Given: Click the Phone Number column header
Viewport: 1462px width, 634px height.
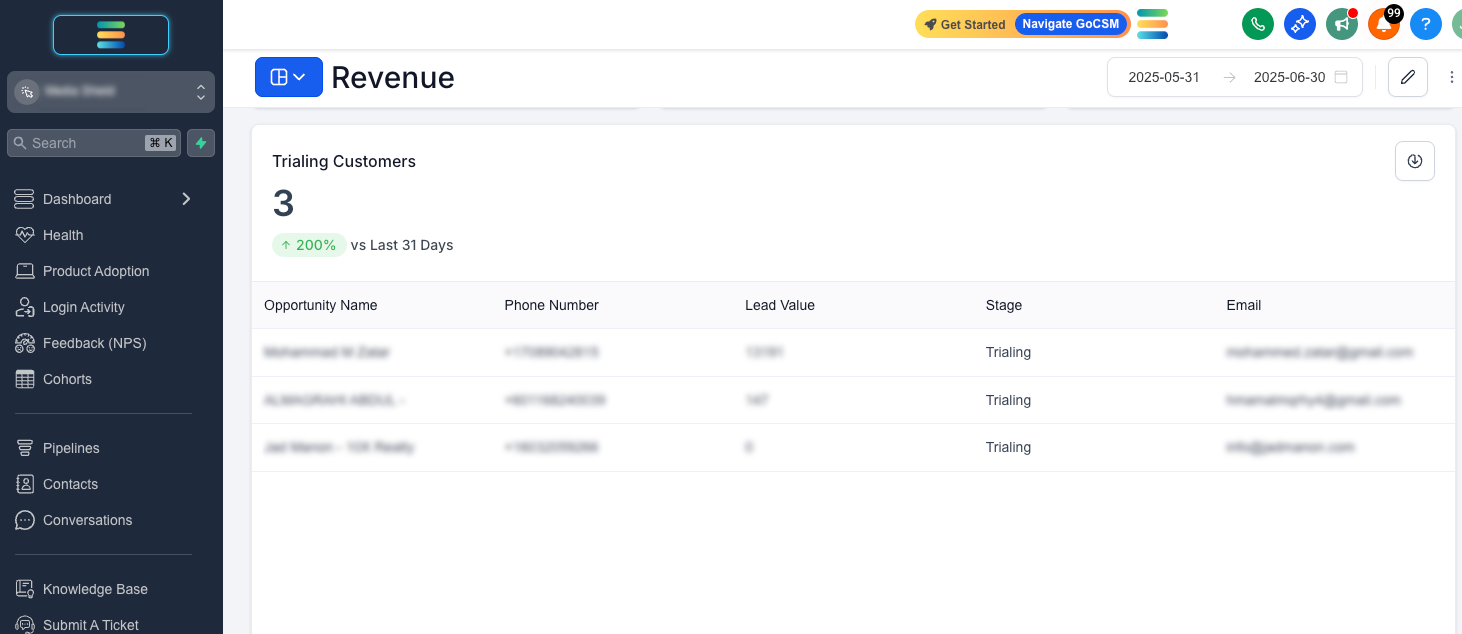Looking at the screenshot, I should (x=551, y=305).
